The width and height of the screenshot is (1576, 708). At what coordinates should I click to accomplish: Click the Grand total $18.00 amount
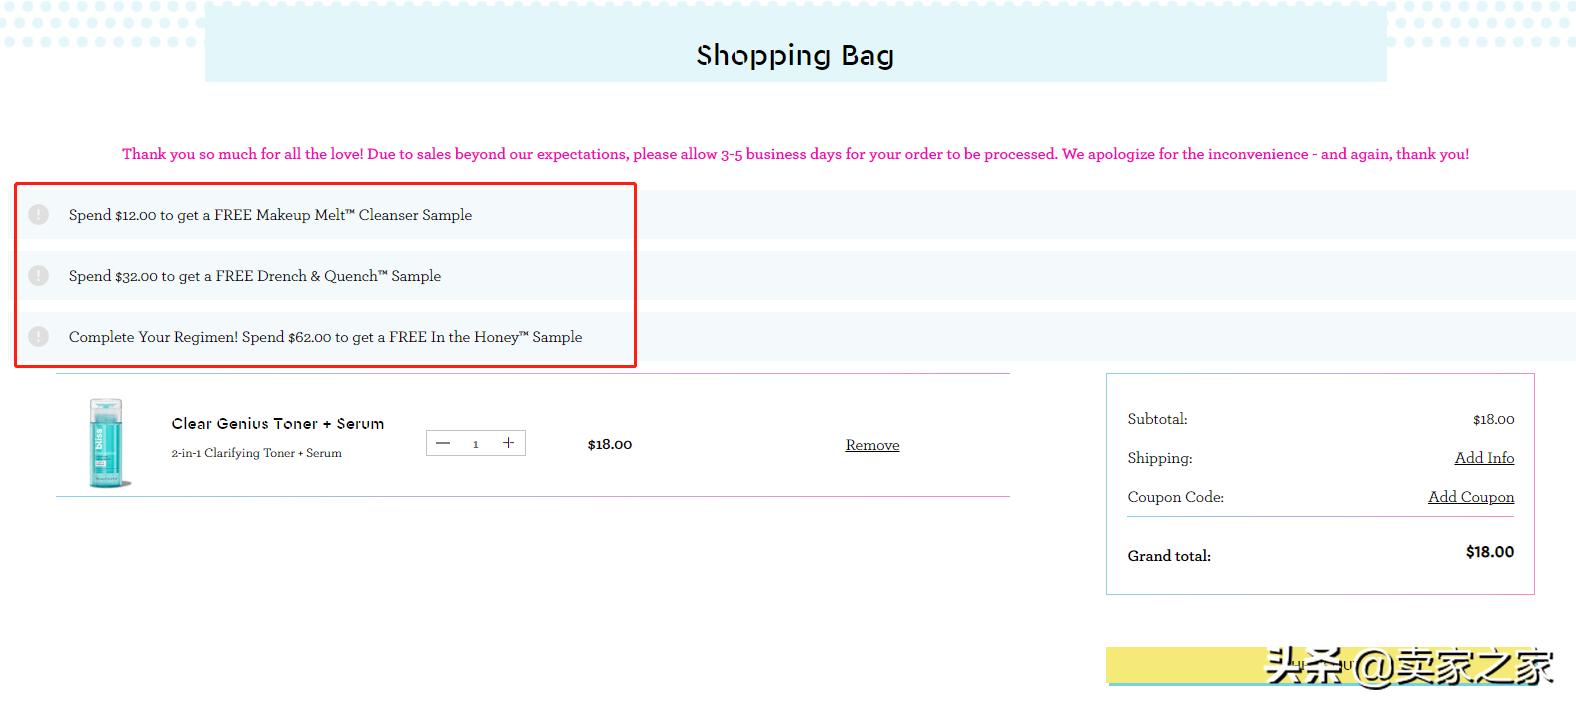[1490, 552]
